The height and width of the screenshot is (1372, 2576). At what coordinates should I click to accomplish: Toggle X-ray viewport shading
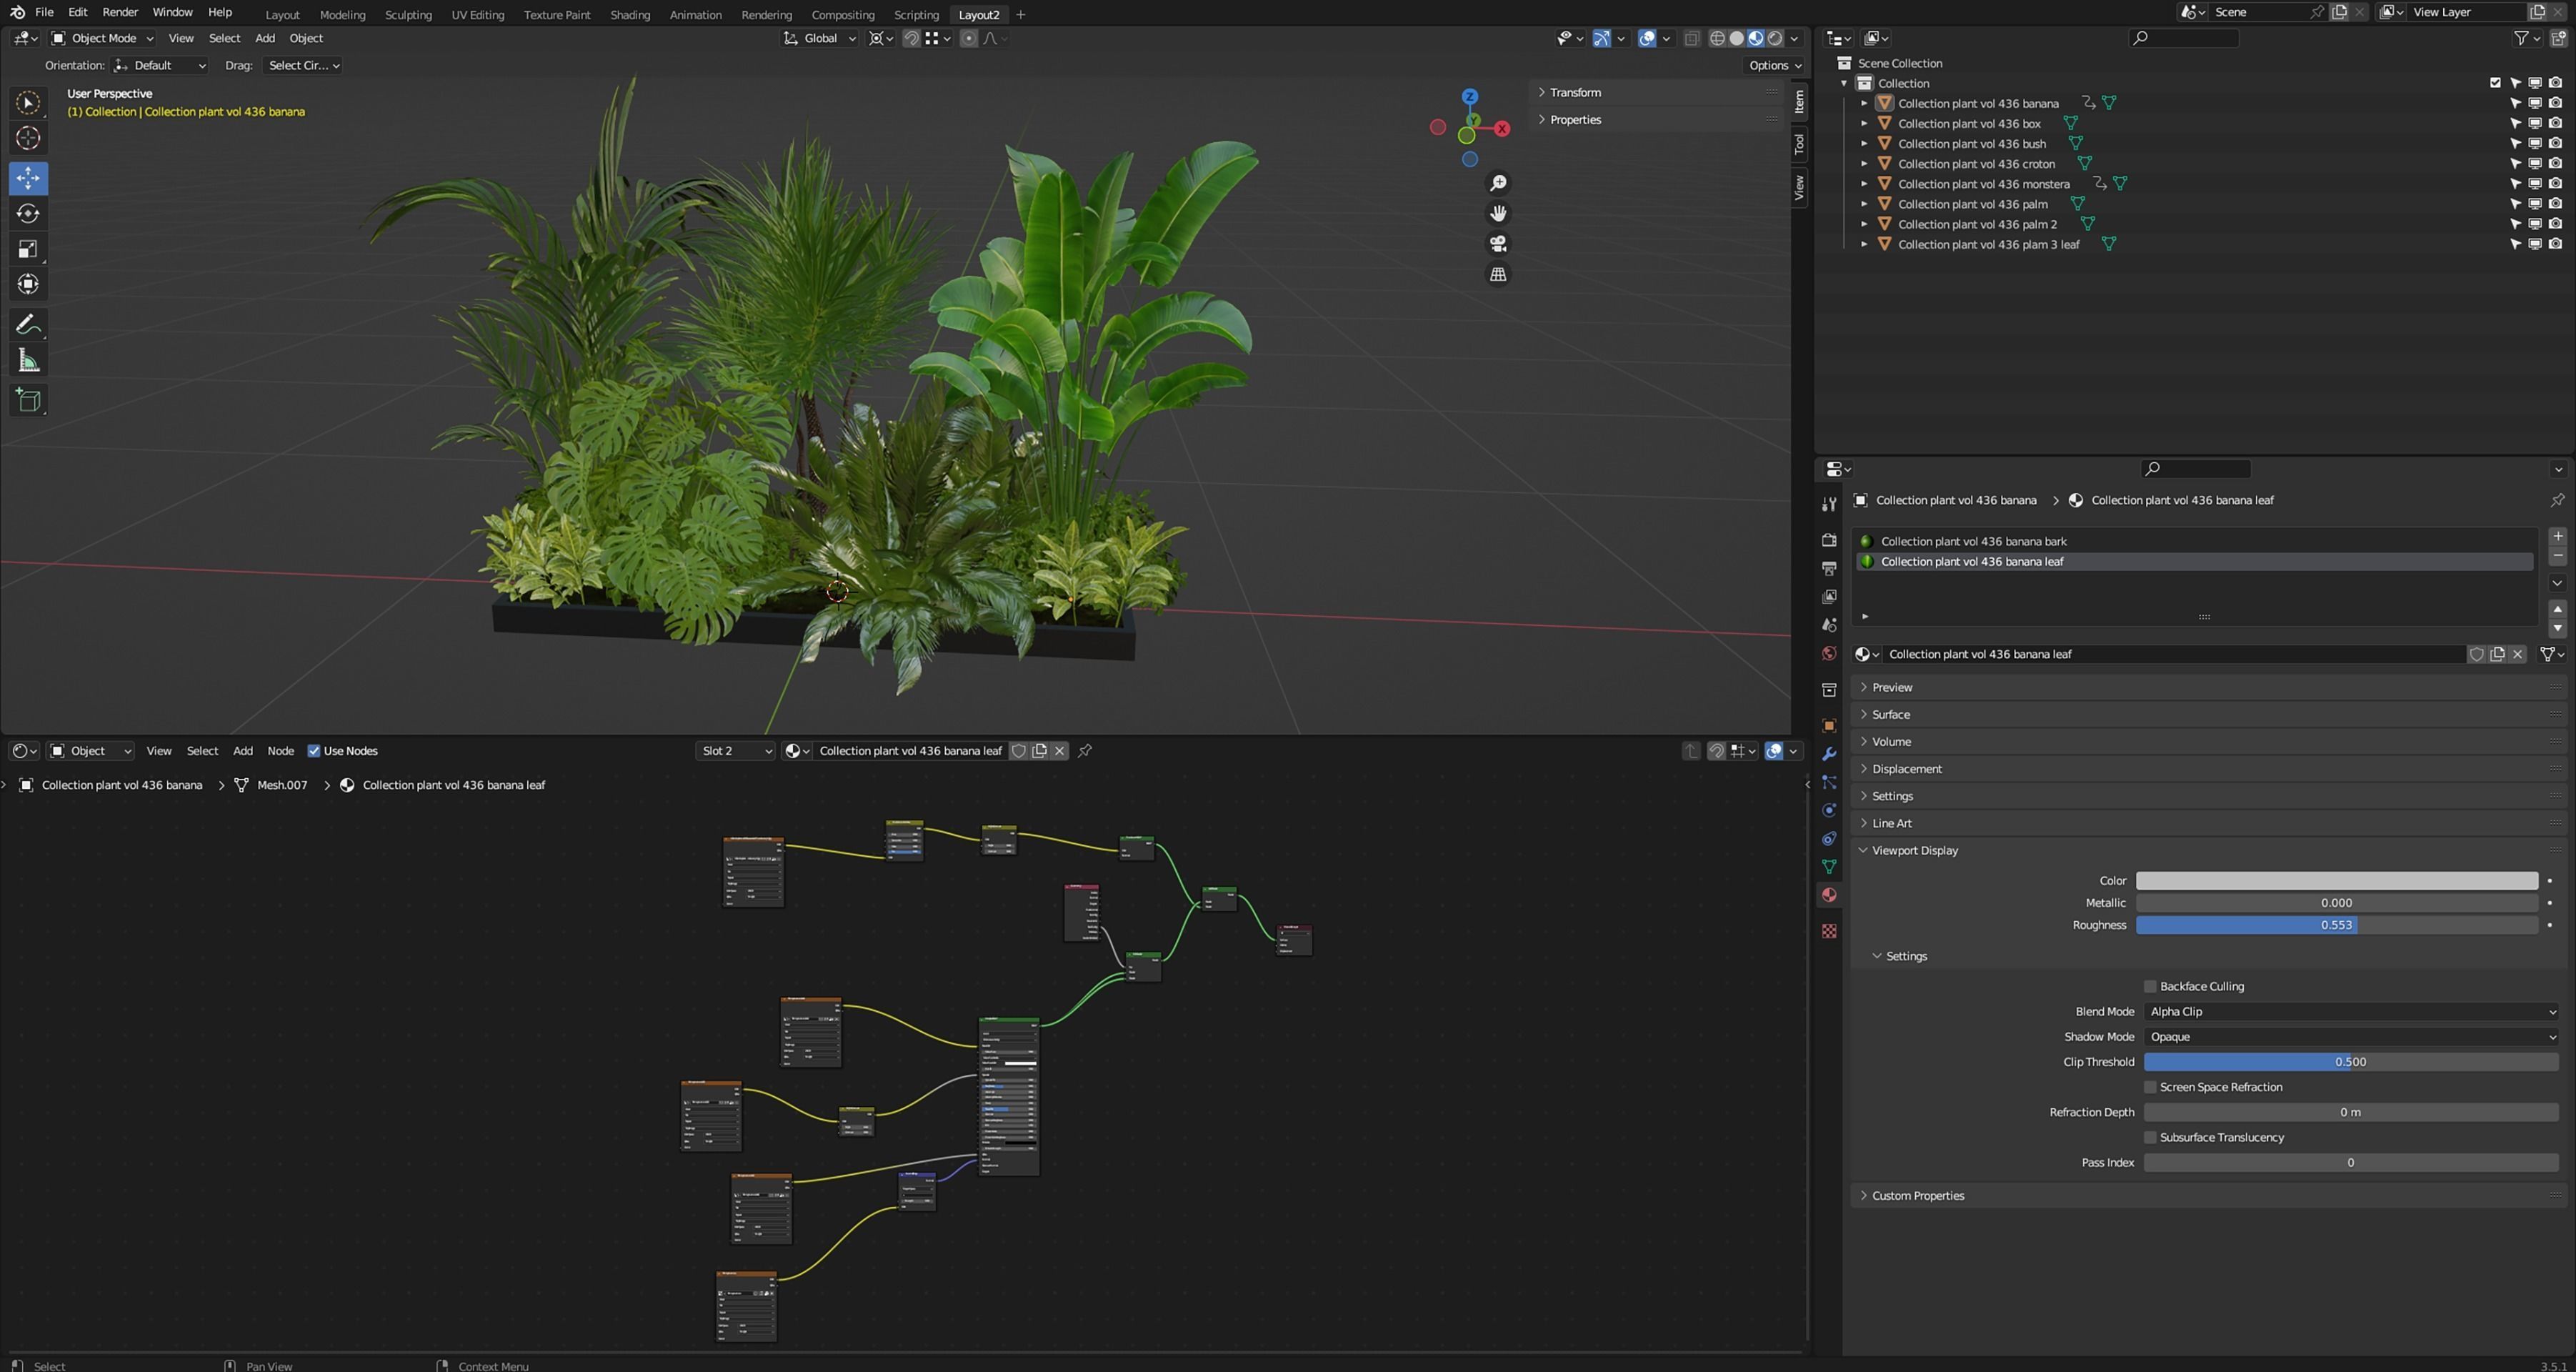[x=1692, y=38]
